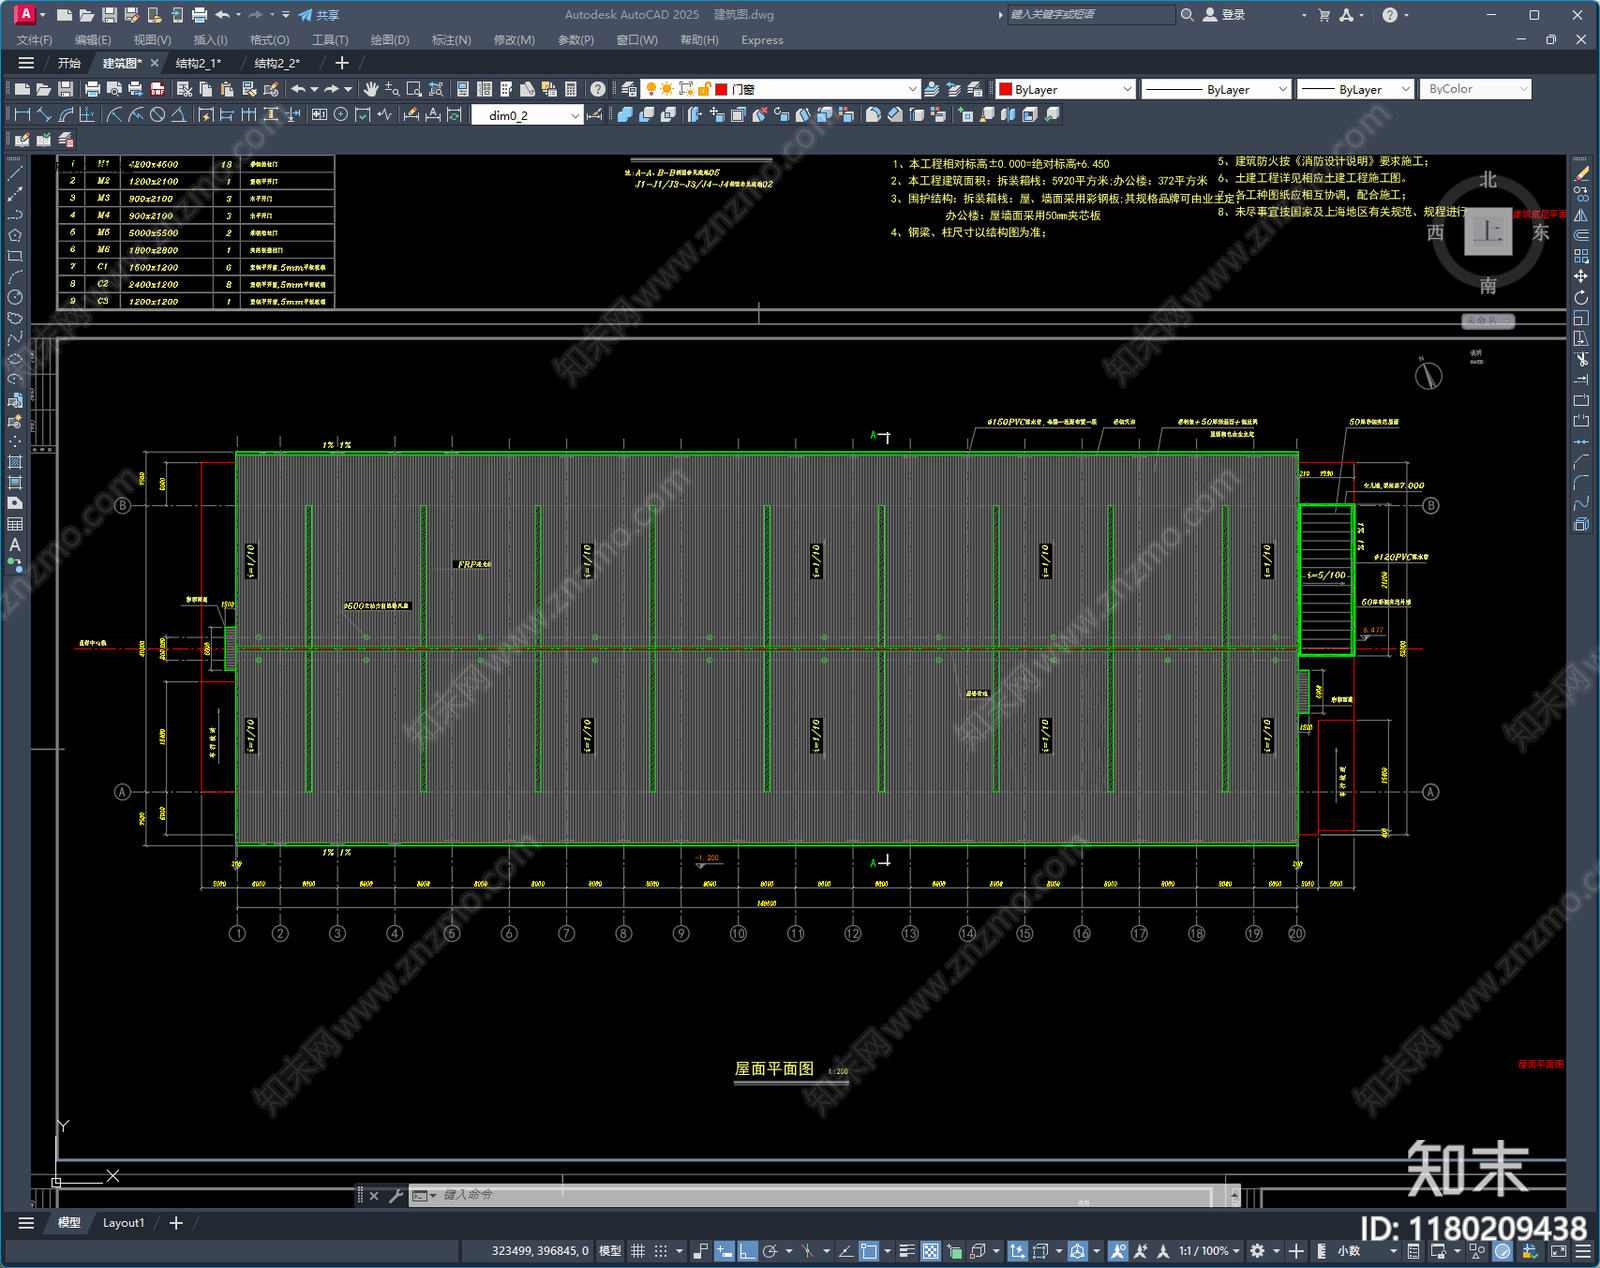Open the layer dropdown showing 门窗

click(x=779, y=89)
